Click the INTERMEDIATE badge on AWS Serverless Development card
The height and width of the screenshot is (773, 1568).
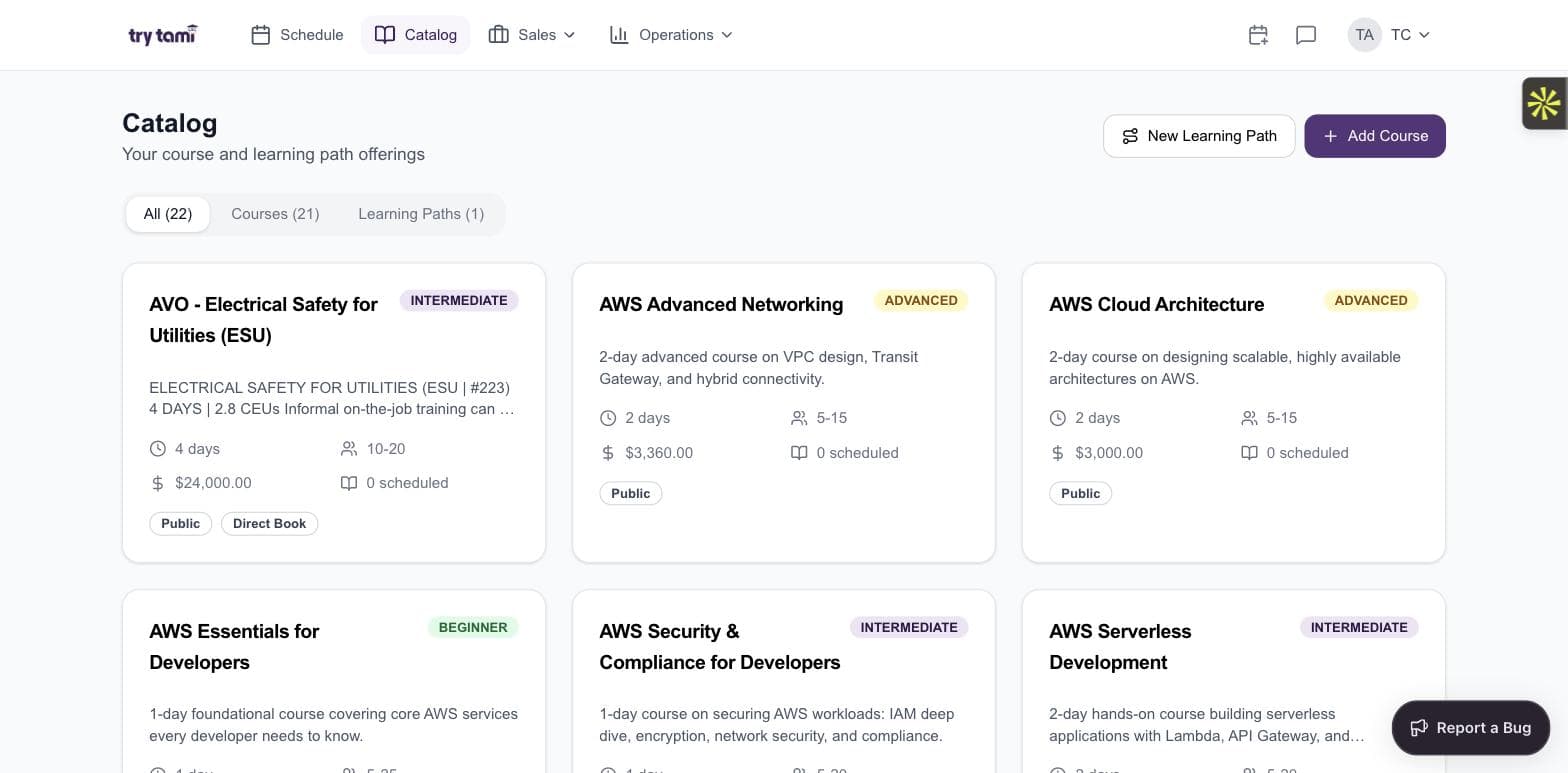[1359, 628]
